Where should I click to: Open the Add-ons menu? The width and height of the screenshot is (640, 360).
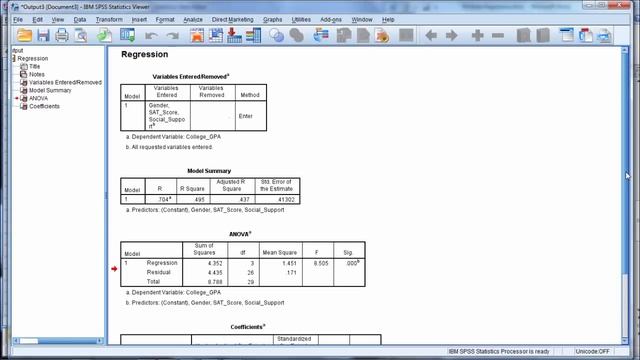(x=331, y=20)
